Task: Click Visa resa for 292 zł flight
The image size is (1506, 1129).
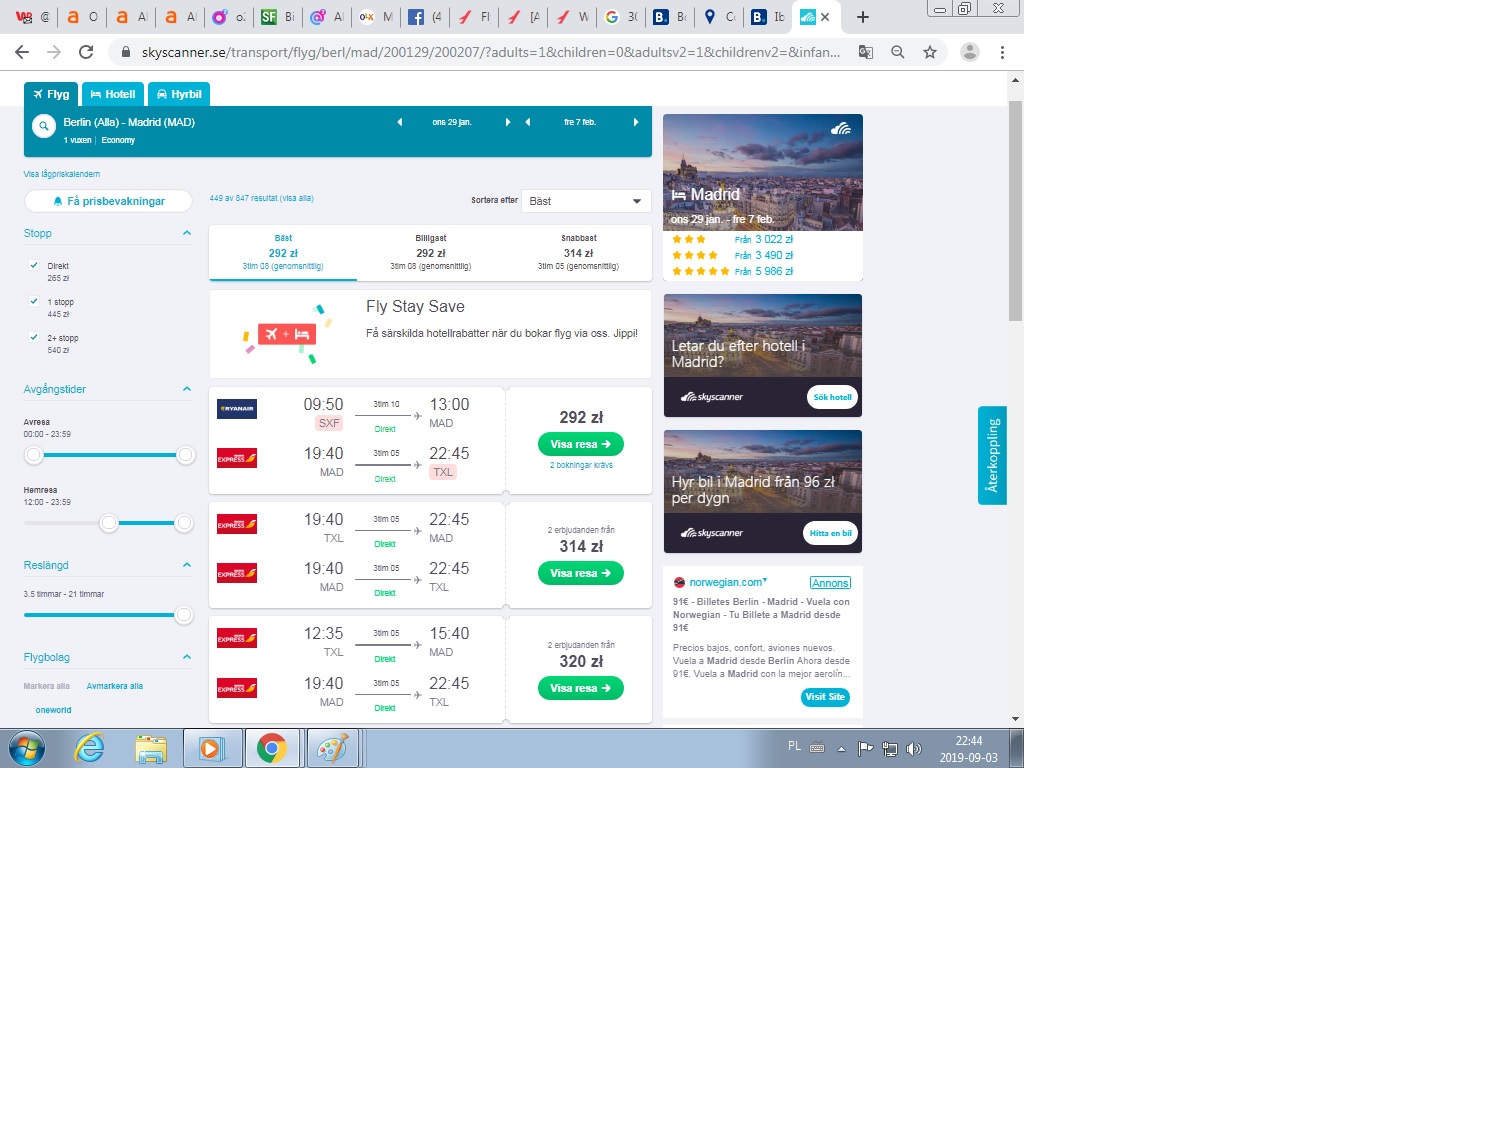Action: coord(580,444)
